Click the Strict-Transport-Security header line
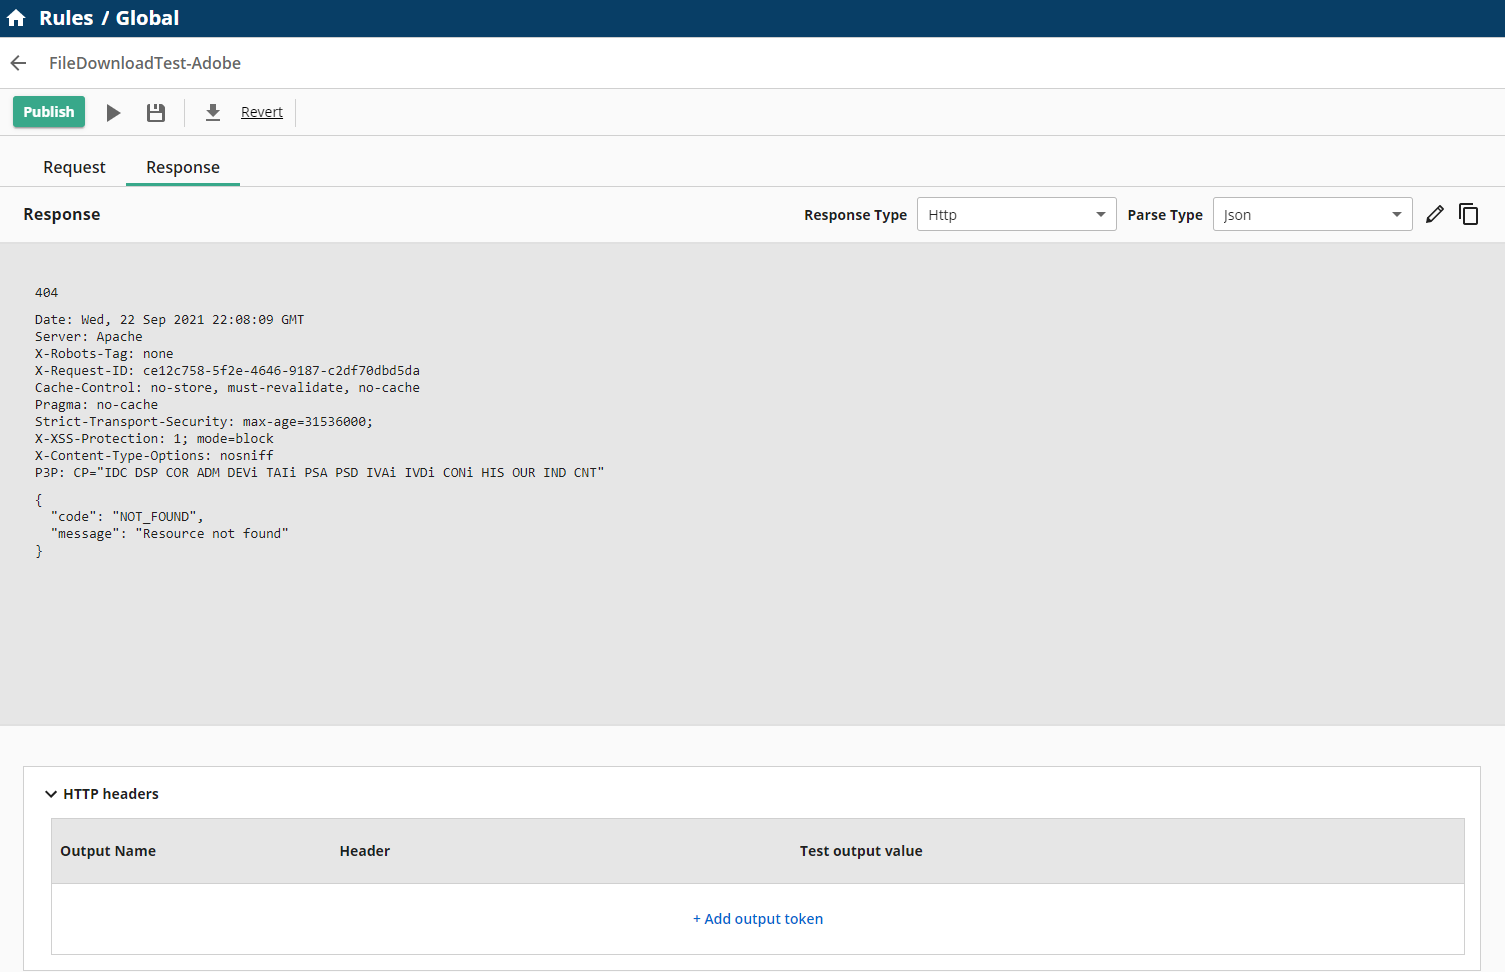Image resolution: width=1505 pixels, height=972 pixels. (x=204, y=422)
